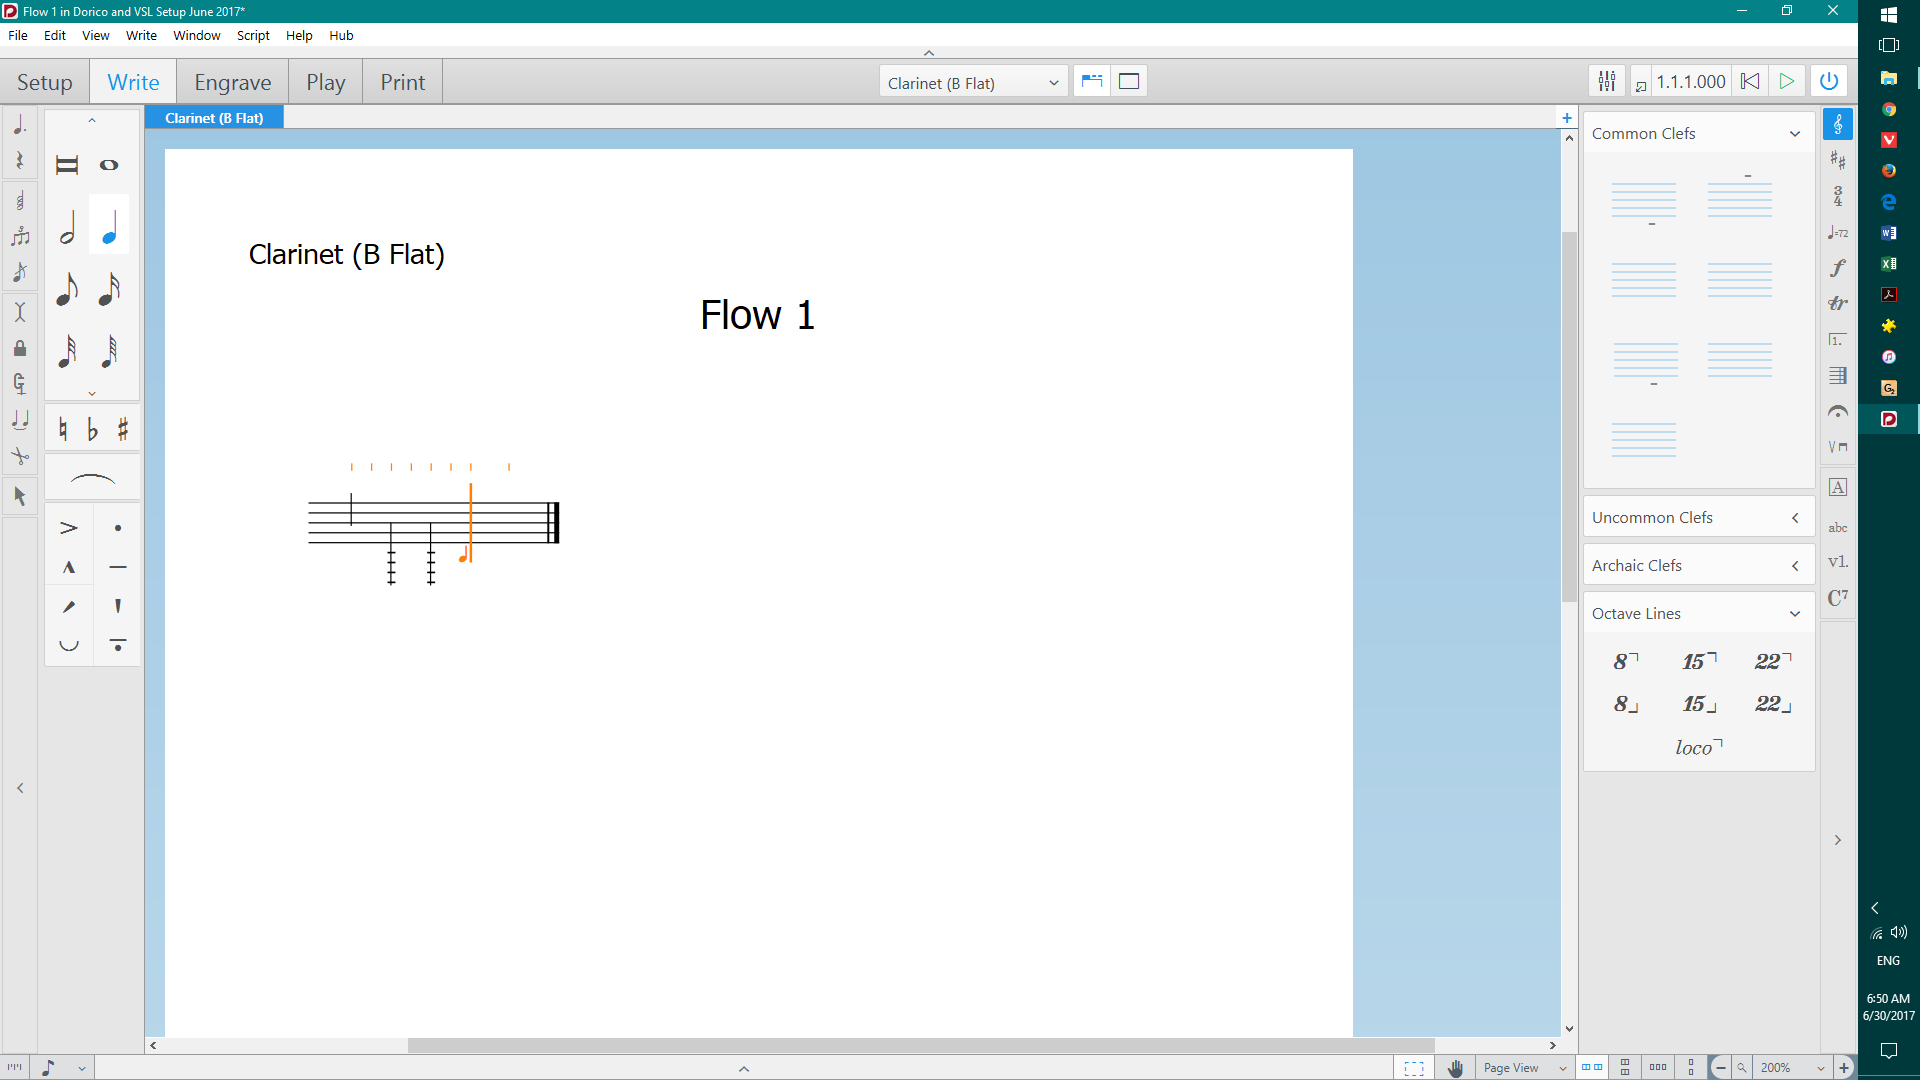The width and height of the screenshot is (1920, 1080).
Task: Select the accent articulation
Action: point(68,528)
